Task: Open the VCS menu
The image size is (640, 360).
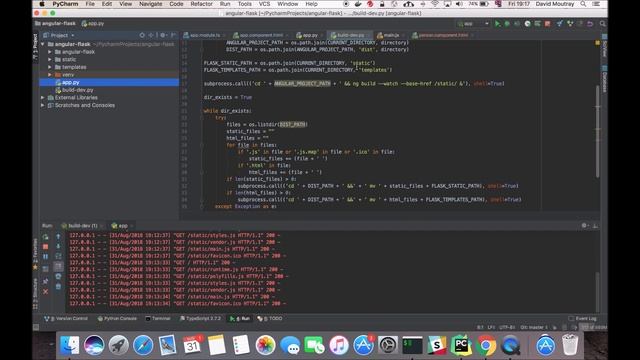Action: (x=264, y=4)
